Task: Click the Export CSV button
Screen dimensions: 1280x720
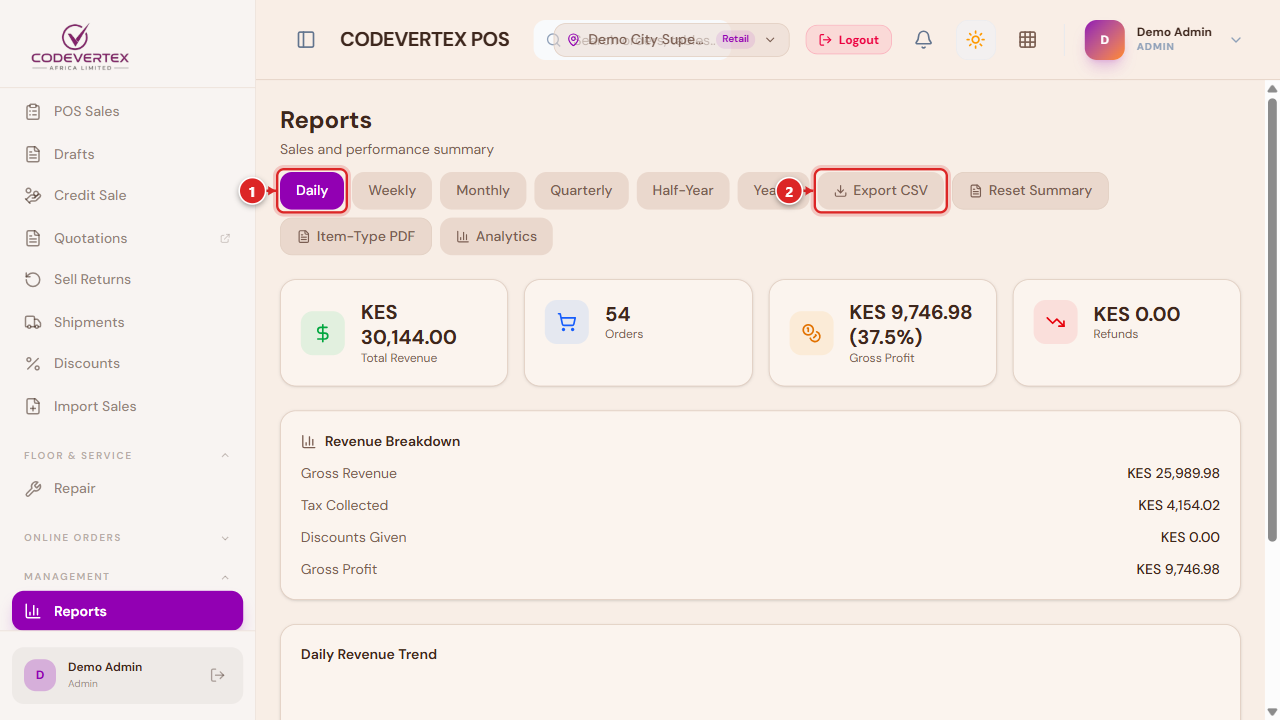Action: coord(881,190)
